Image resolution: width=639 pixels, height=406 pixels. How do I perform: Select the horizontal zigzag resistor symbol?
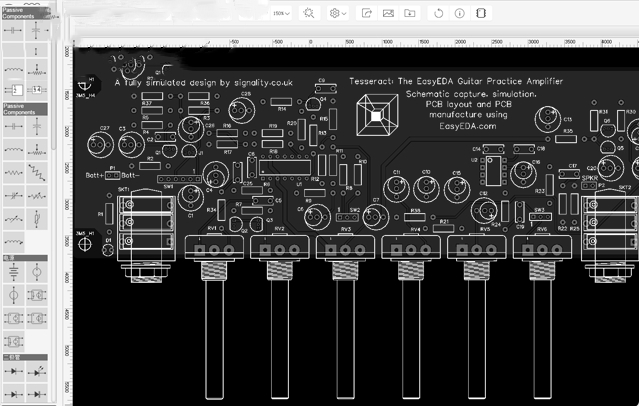(13, 172)
